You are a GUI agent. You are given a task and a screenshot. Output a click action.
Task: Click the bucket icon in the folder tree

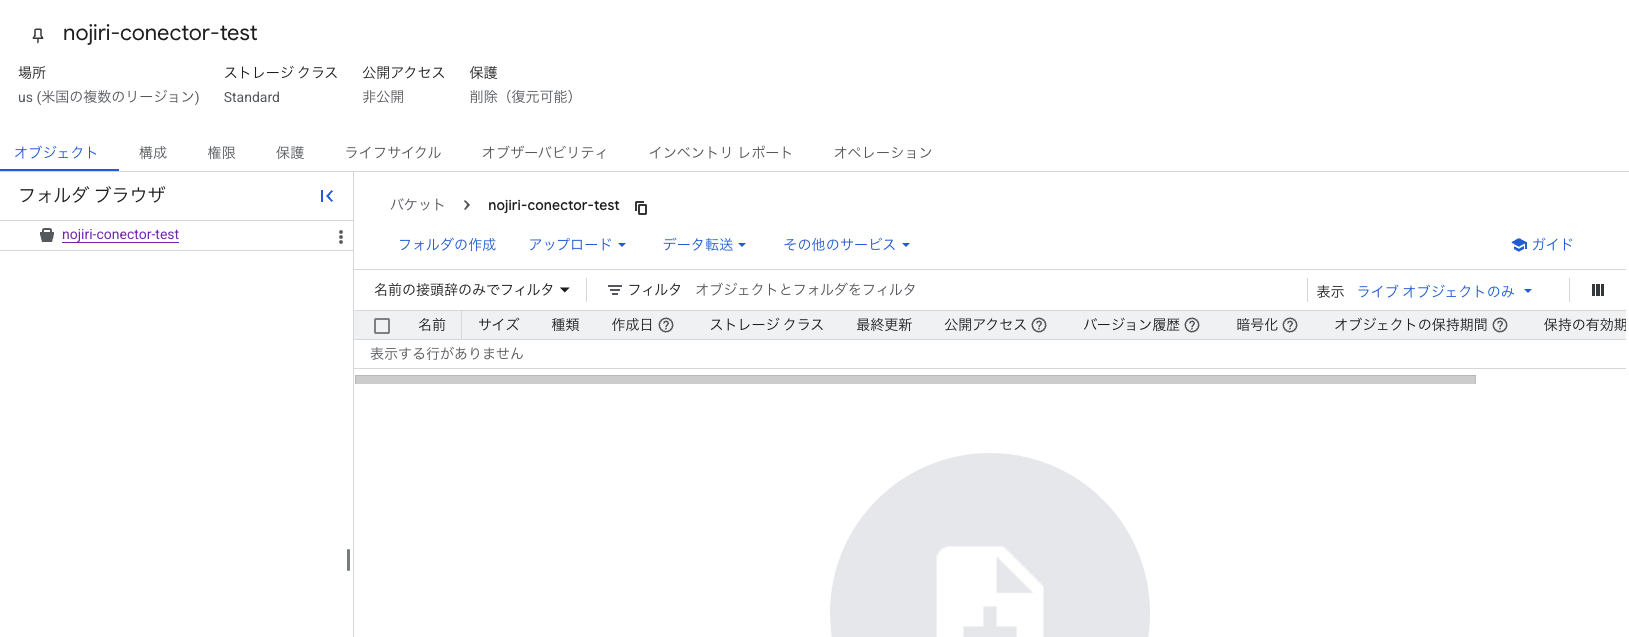pyautogui.click(x=47, y=235)
